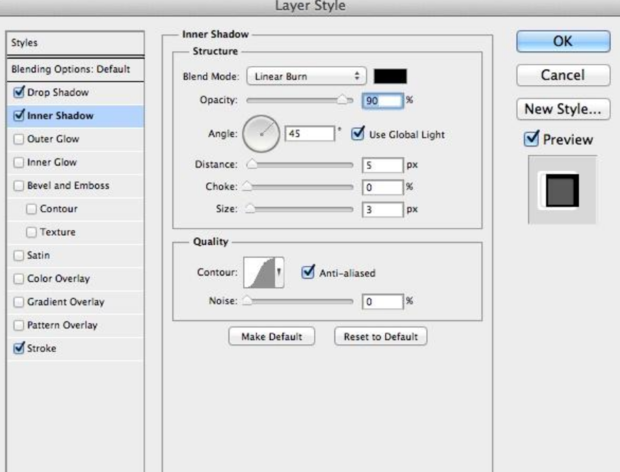The width and height of the screenshot is (620, 472).
Task: Click the Distance value field
Action: (x=382, y=165)
